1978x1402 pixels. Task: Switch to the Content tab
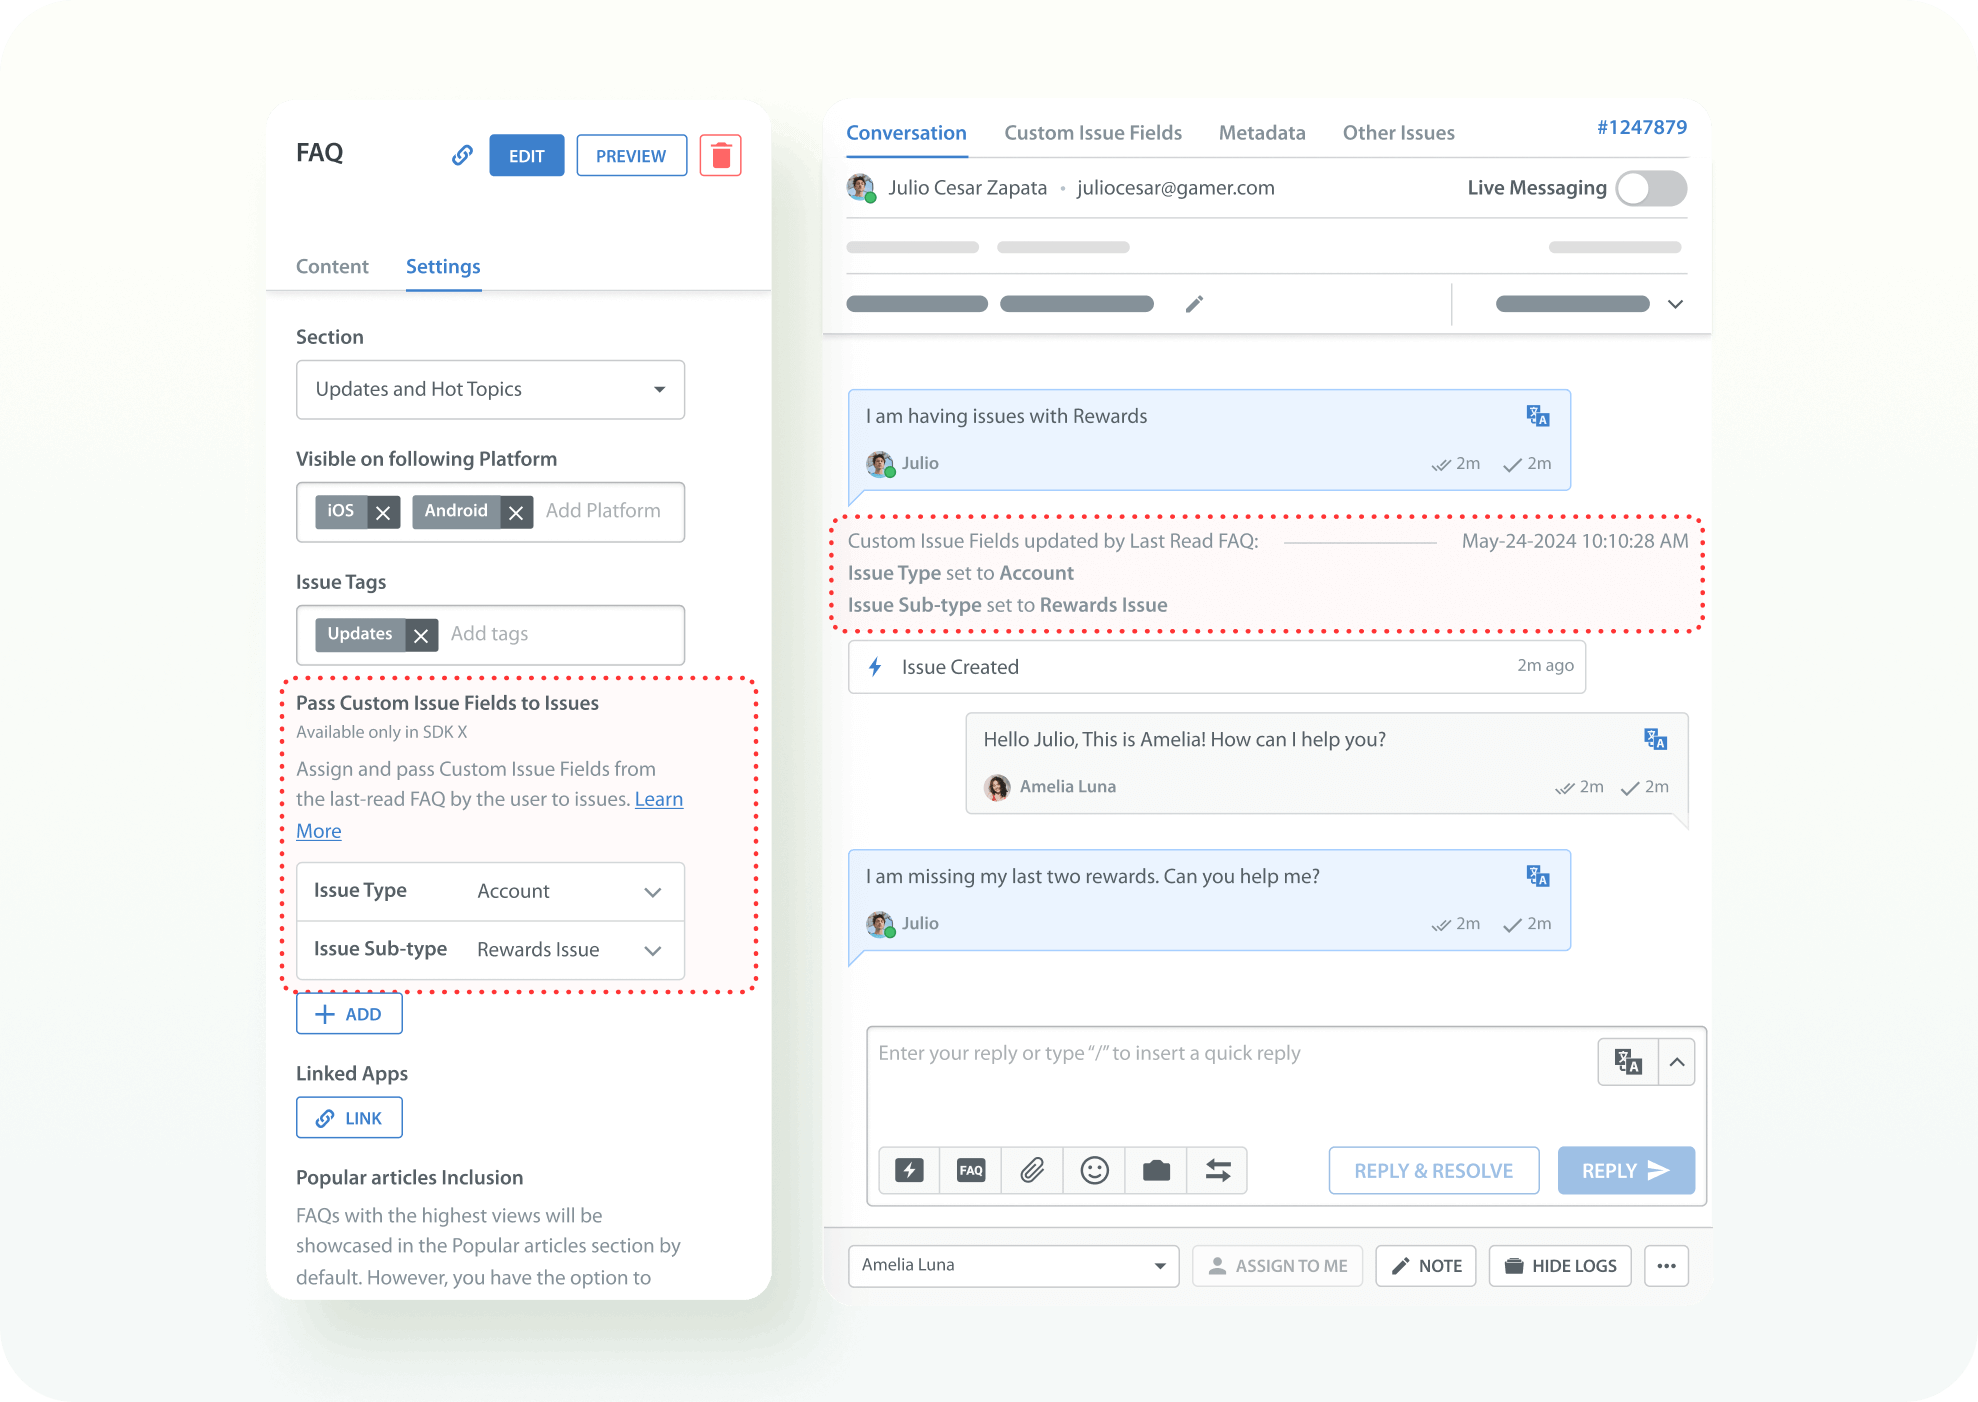point(332,266)
